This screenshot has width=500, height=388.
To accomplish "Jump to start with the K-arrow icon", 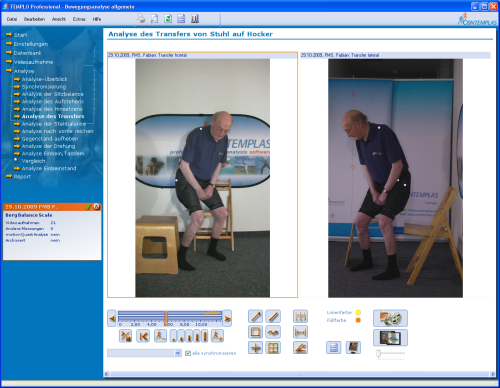I will click(143, 336).
